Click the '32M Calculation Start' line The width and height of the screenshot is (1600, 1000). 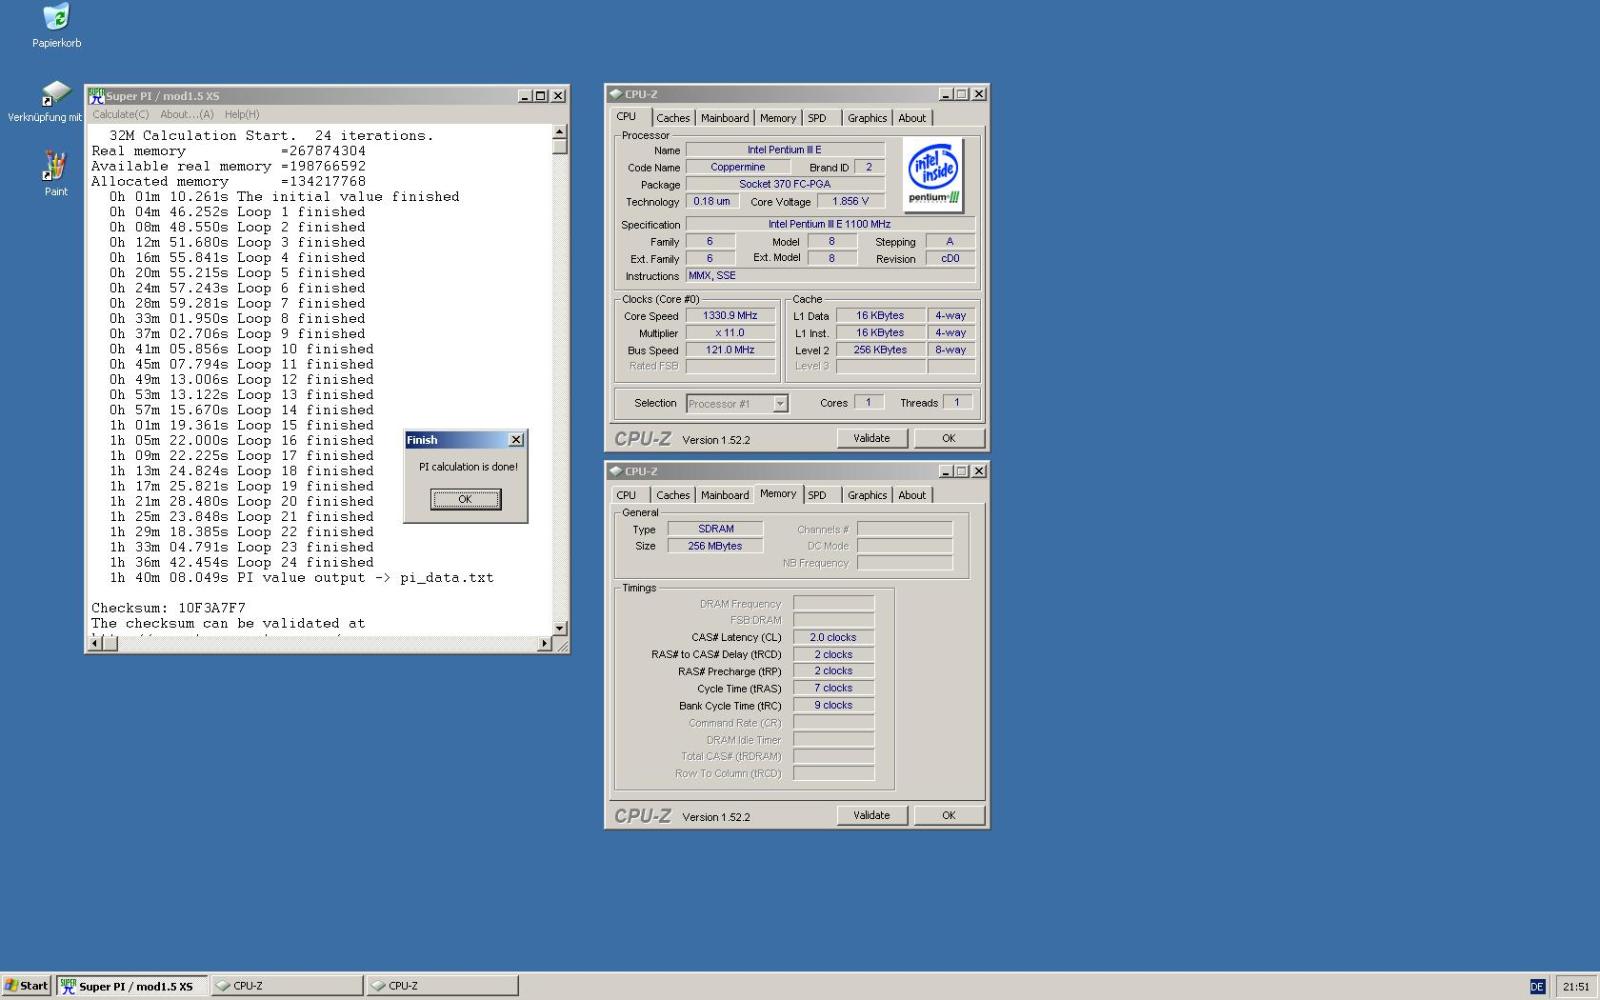(x=271, y=136)
